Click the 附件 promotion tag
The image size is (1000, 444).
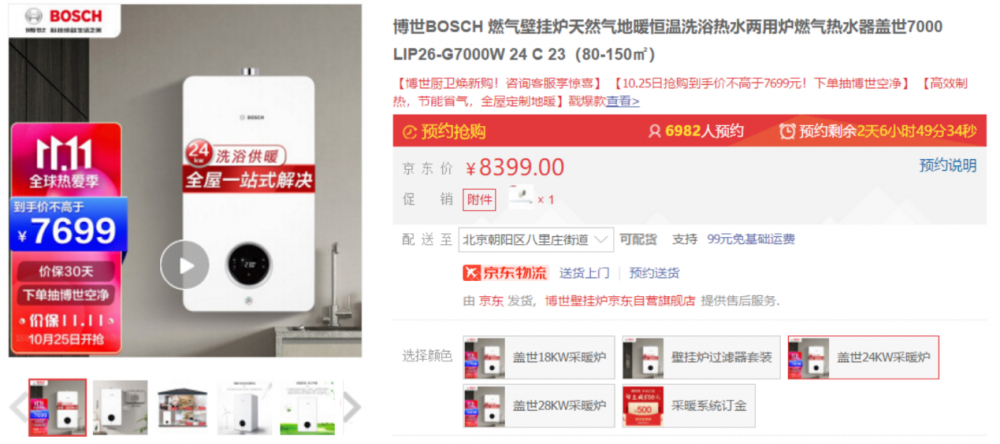click(x=480, y=200)
